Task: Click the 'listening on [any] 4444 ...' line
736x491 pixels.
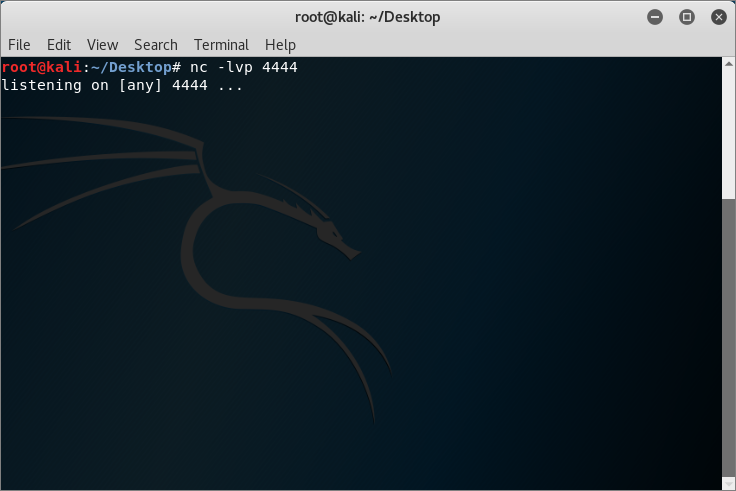Action: (x=122, y=85)
